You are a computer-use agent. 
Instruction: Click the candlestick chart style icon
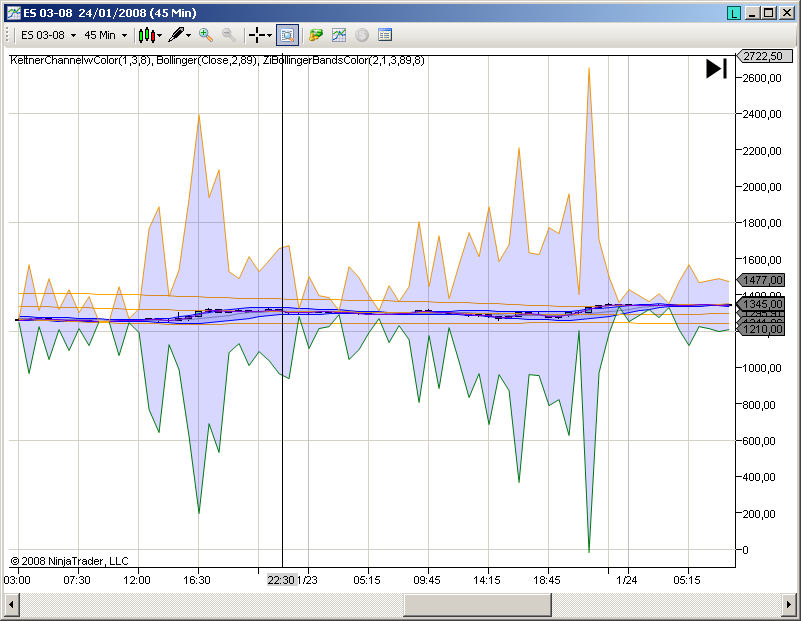146,35
